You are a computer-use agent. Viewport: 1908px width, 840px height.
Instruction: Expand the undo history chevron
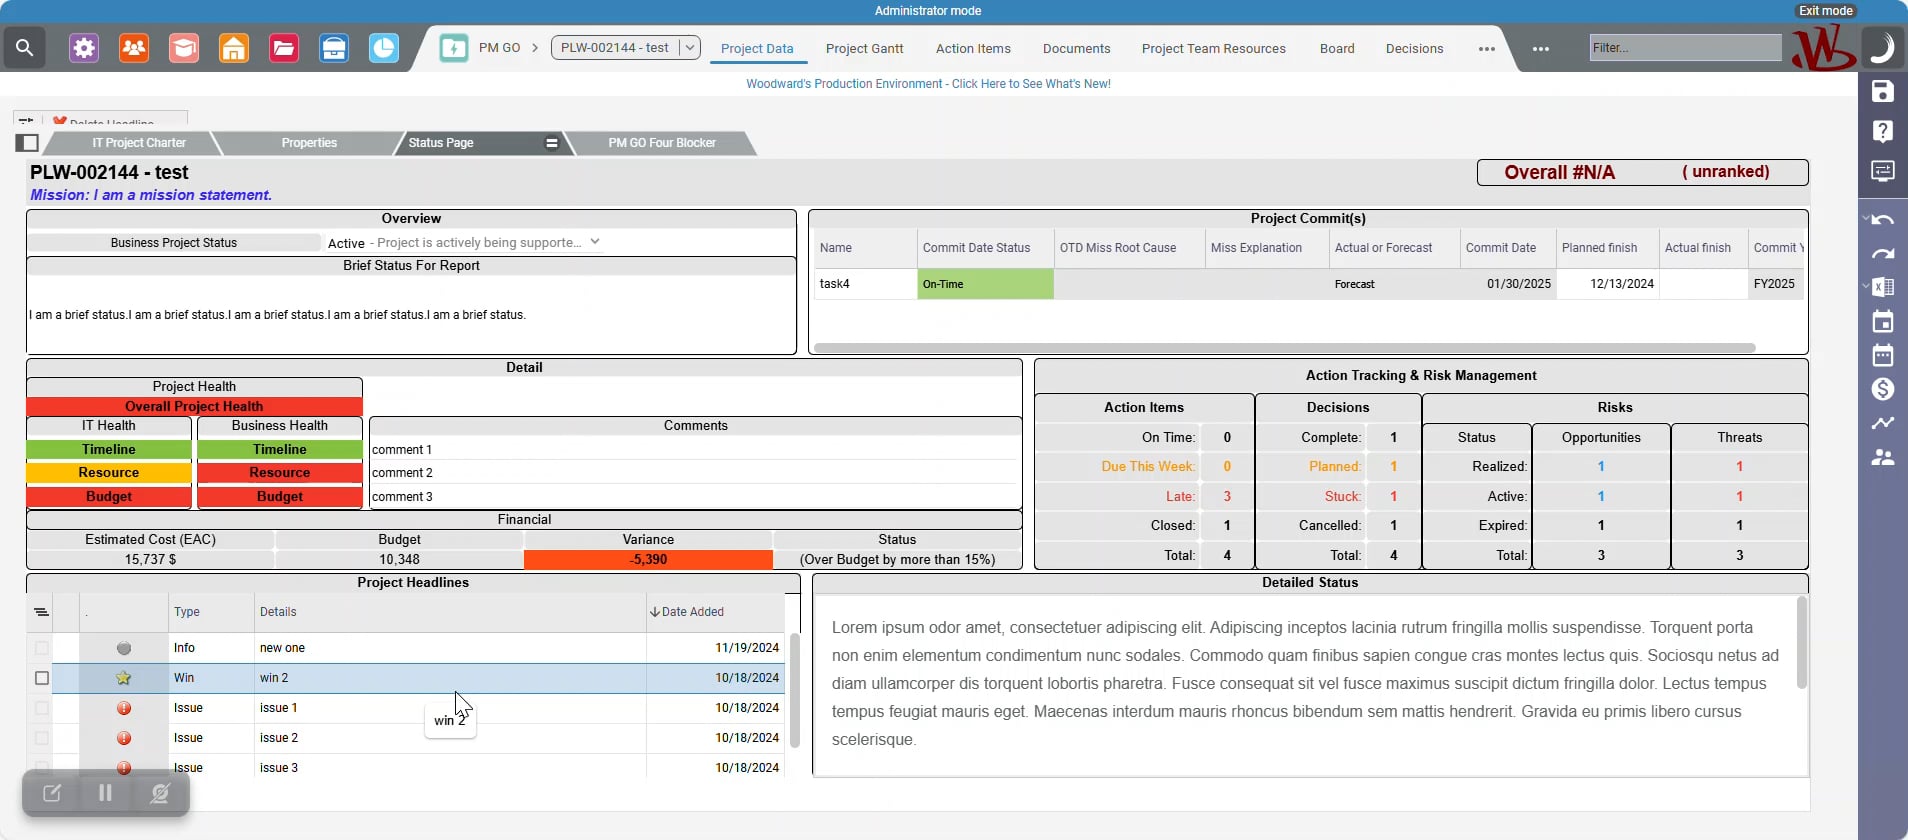coord(1866,219)
